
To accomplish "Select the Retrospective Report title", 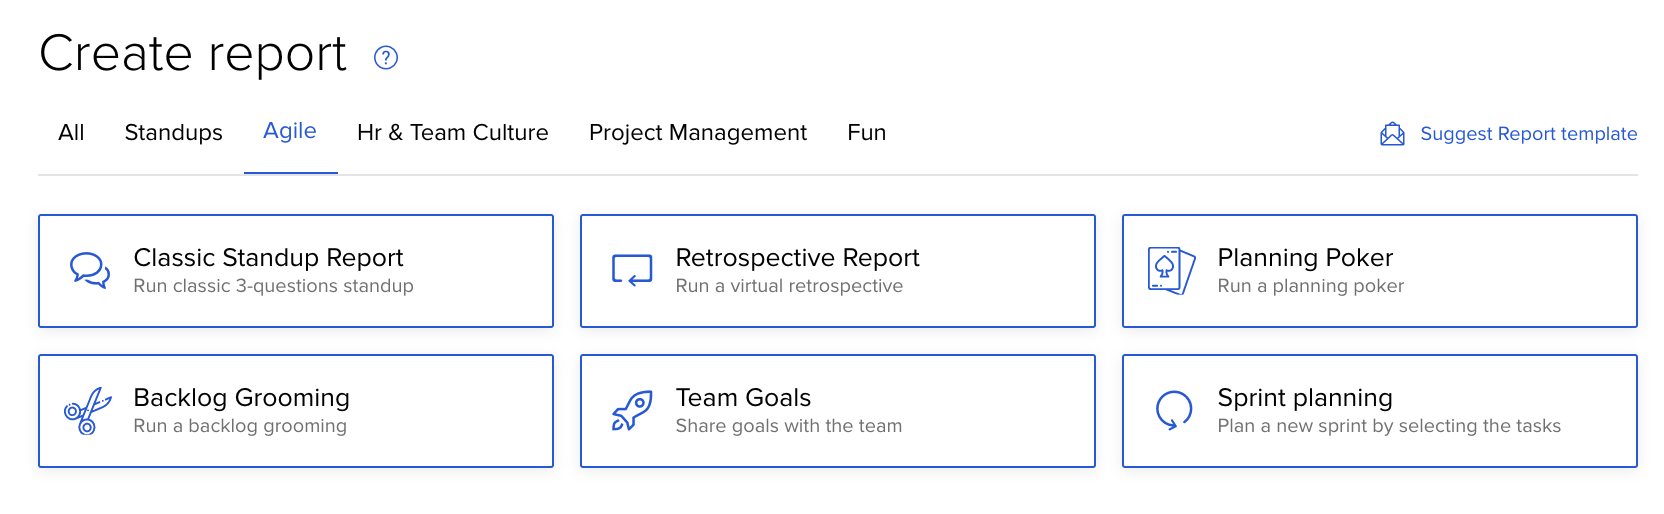I will tap(797, 258).
